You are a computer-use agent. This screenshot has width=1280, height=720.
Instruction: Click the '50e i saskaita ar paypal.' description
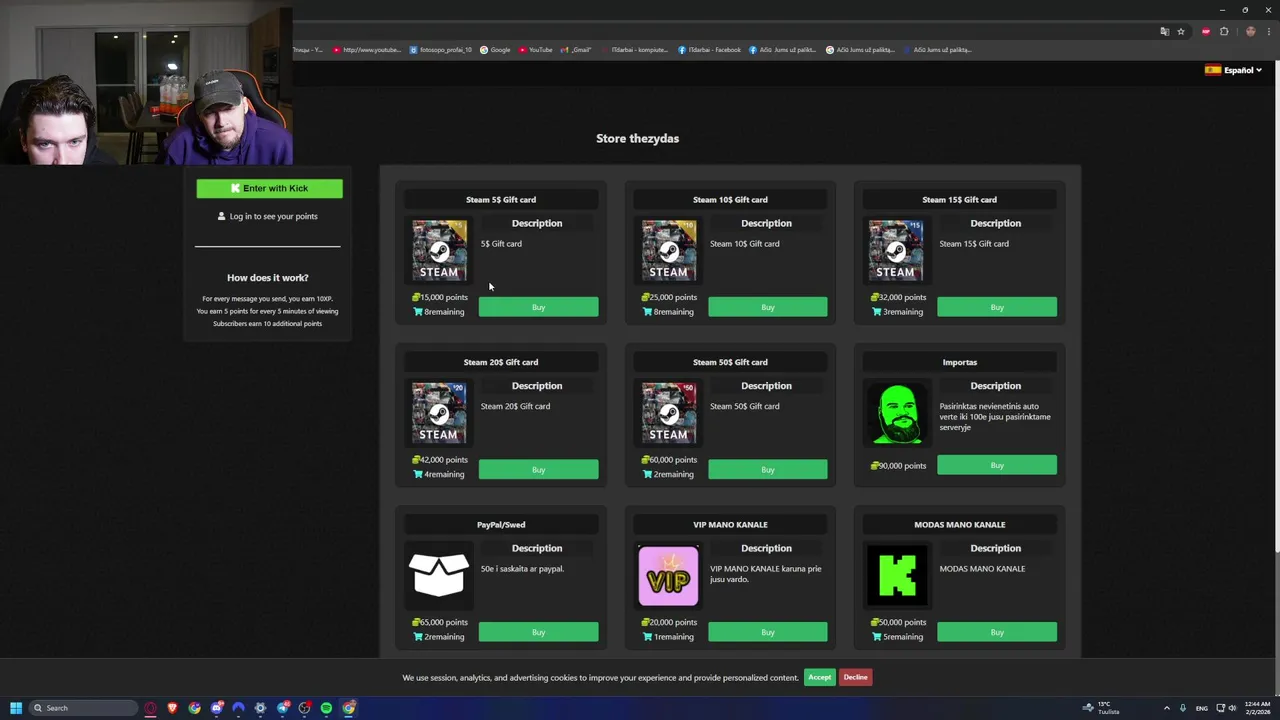pos(522,569)
